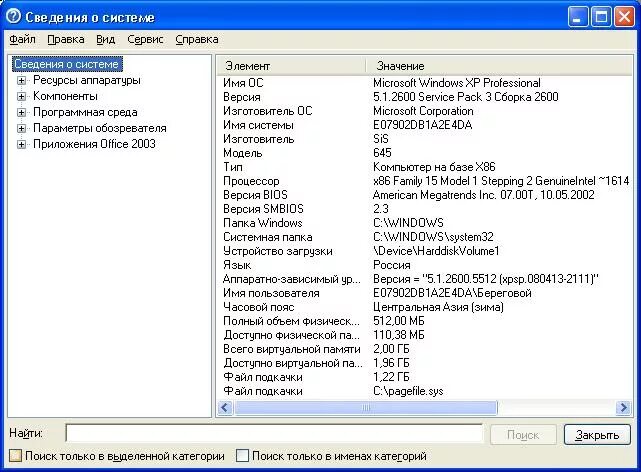Select the Всего виртуальной памяти row
The height and width of the screenshot is (472, 641).
[x=425, y=349]
